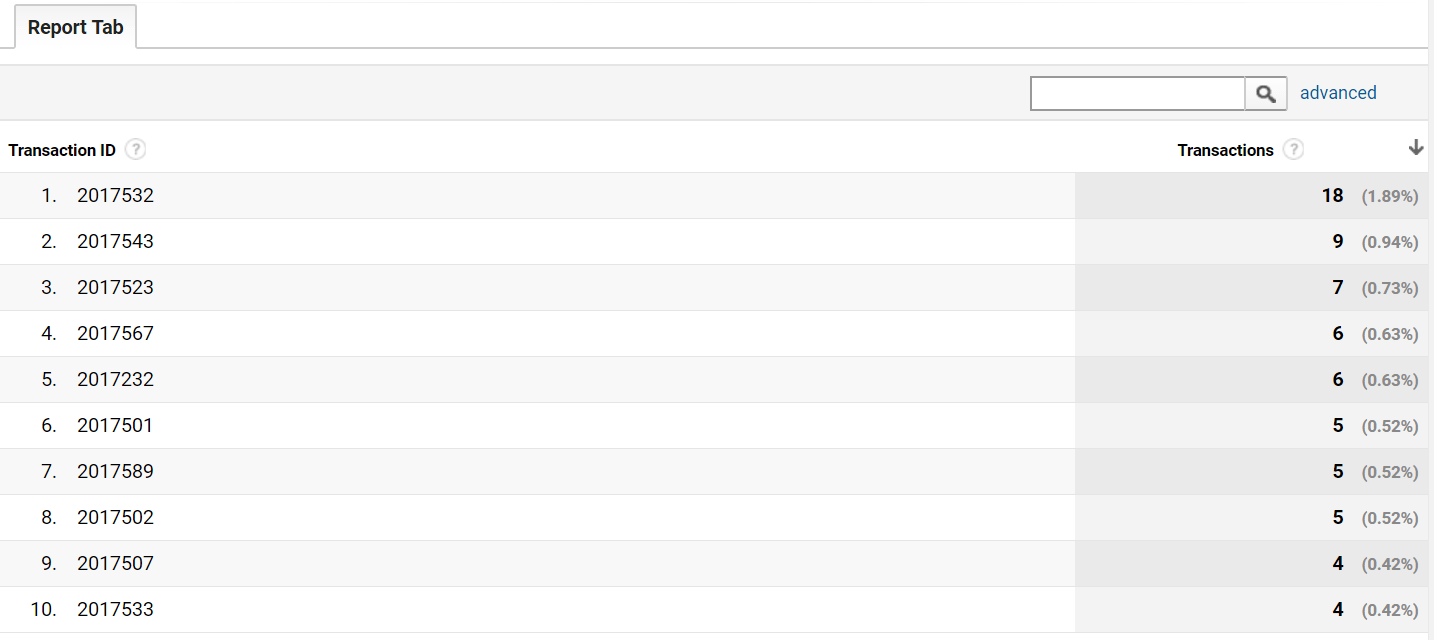1434x640 pixels.
Task: Open the advanced filter link
Action: 1338,93
